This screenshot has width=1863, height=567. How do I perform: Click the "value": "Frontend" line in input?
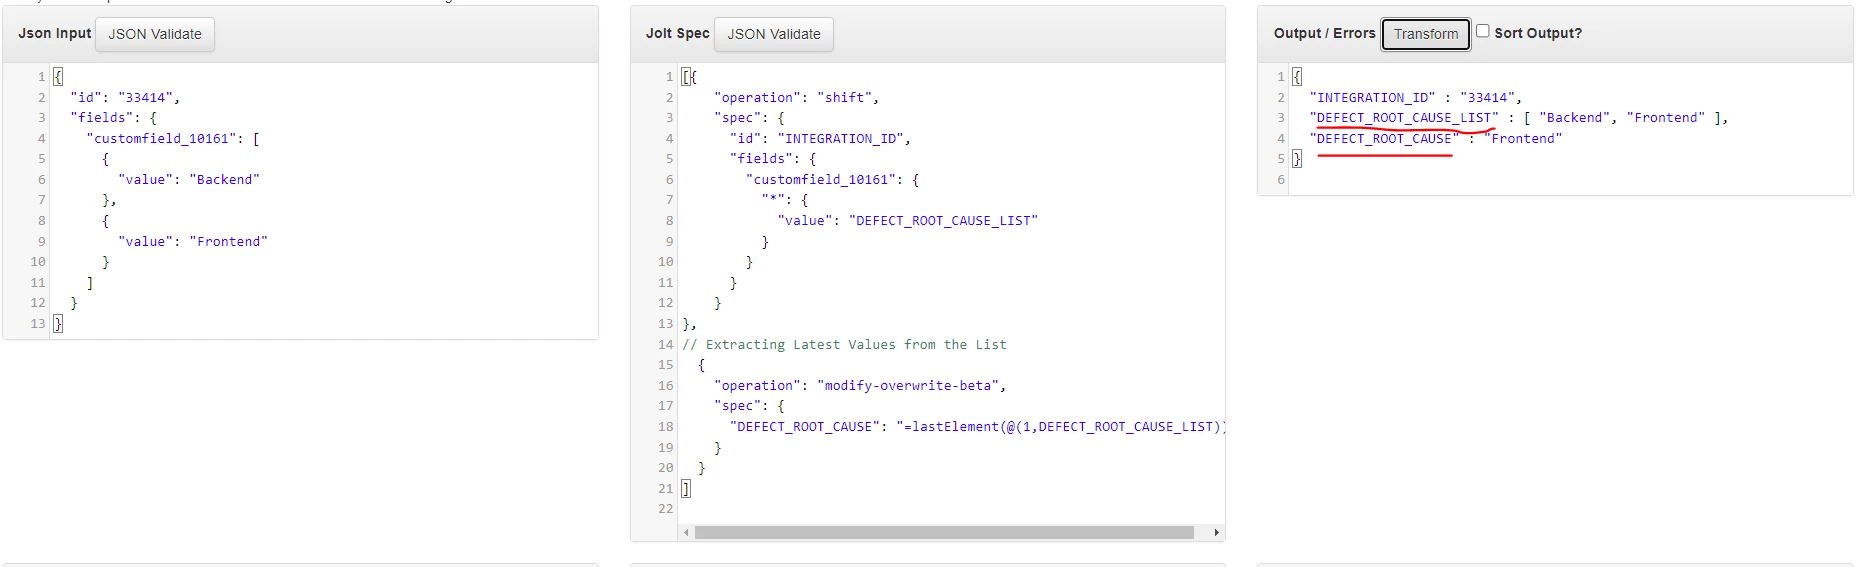coord(193,241)
